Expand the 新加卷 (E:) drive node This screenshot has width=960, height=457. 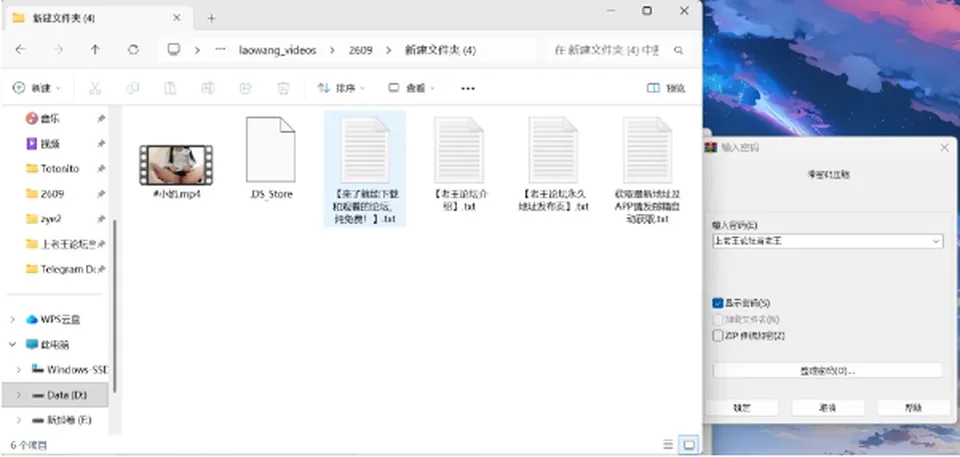[x=19, y=420]
